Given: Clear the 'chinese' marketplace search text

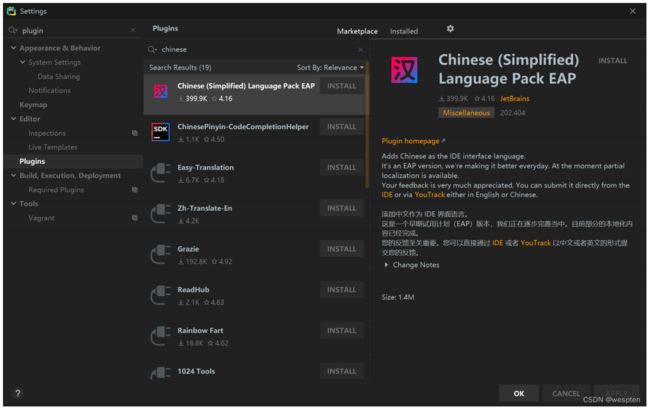Looking at the screenshot, I should tap(360, 50).
